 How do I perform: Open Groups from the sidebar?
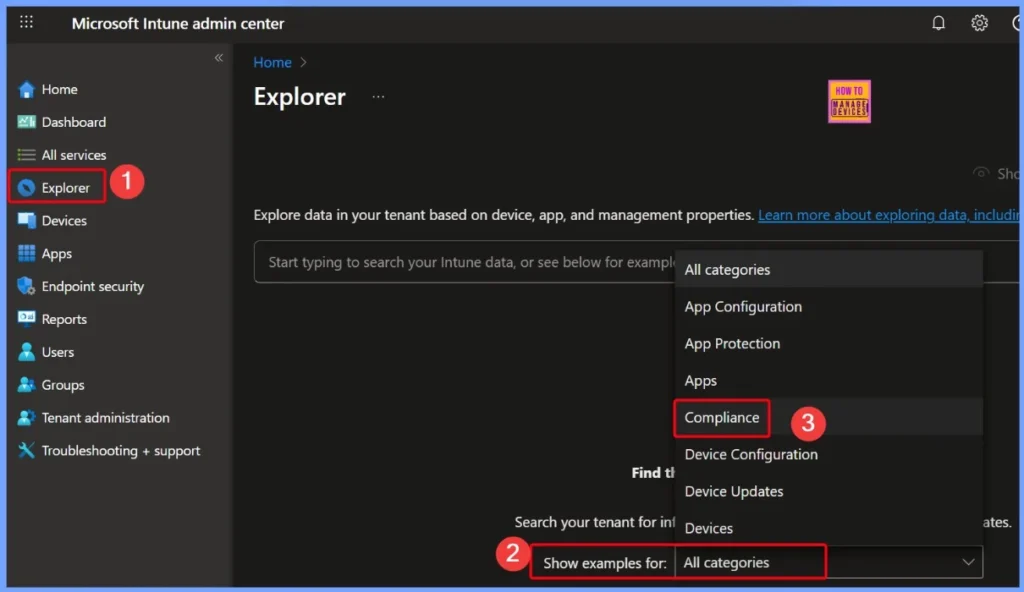click(x=63, y=385)
